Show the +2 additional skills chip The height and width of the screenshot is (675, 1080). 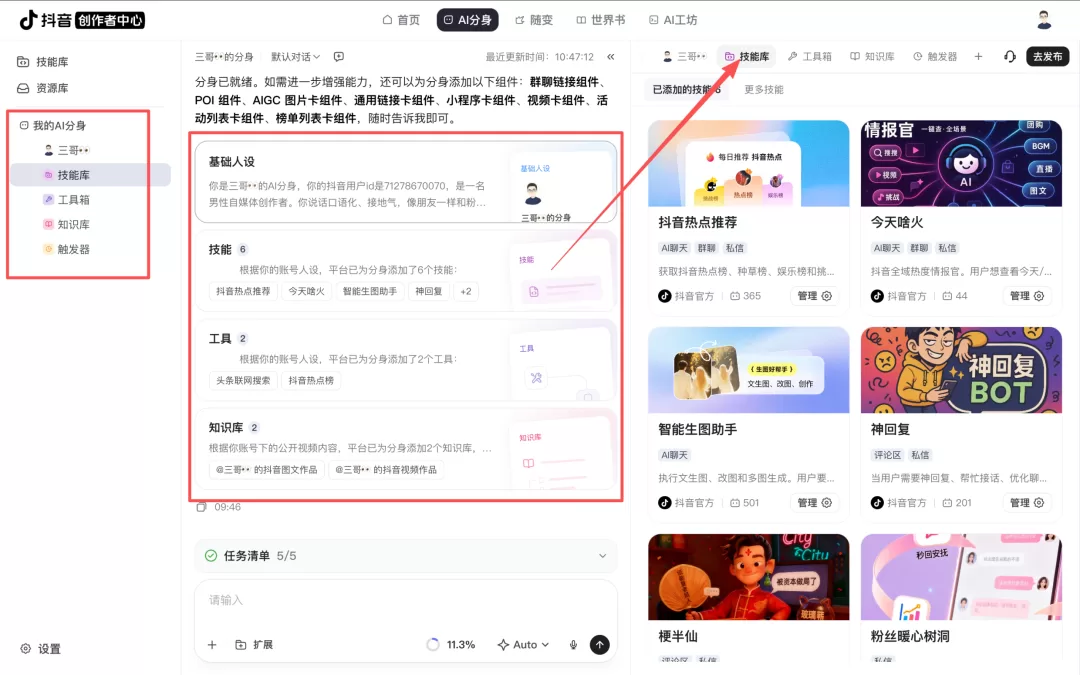point(466,291)
